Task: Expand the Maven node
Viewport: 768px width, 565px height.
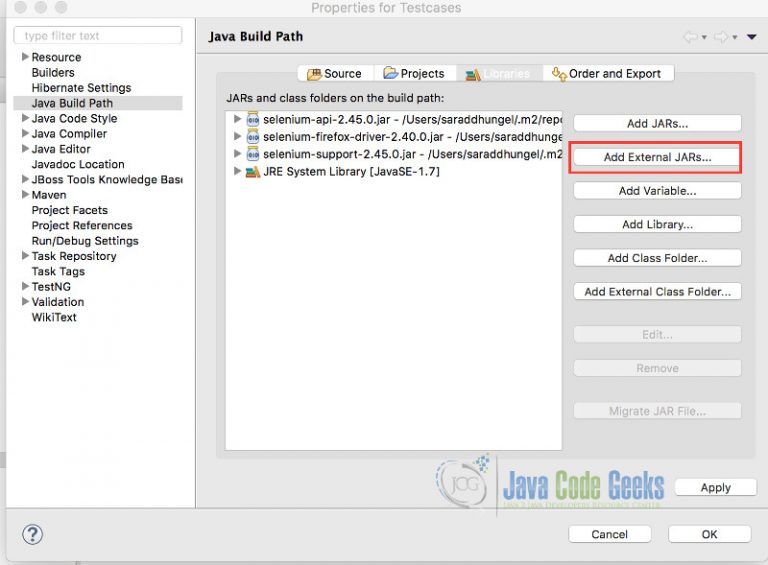Action: click(25, 194)
